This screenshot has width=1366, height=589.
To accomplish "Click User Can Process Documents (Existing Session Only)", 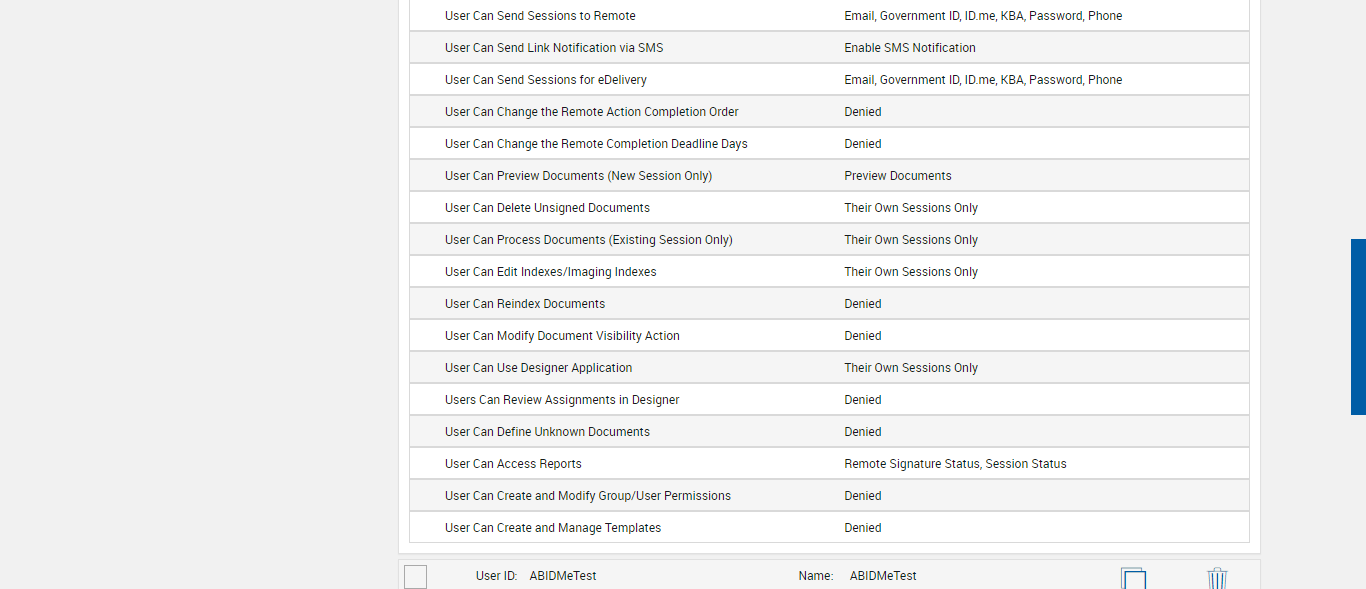I will click(x=588, y=240).
